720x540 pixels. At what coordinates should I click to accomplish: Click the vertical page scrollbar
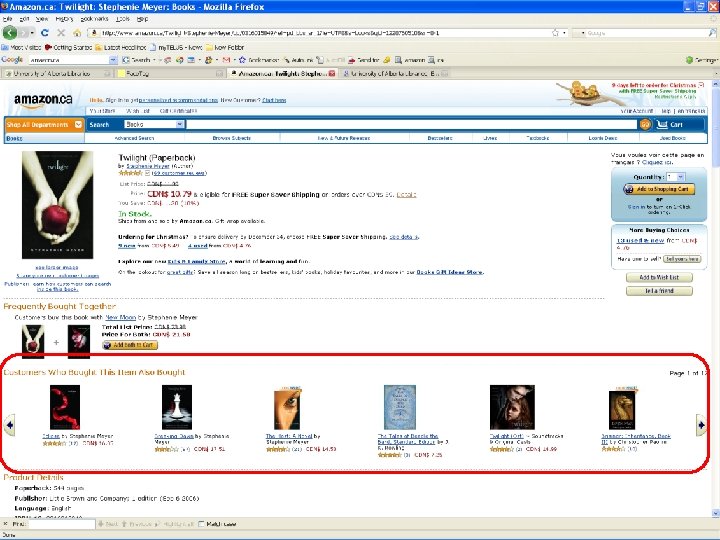point(715,298)
